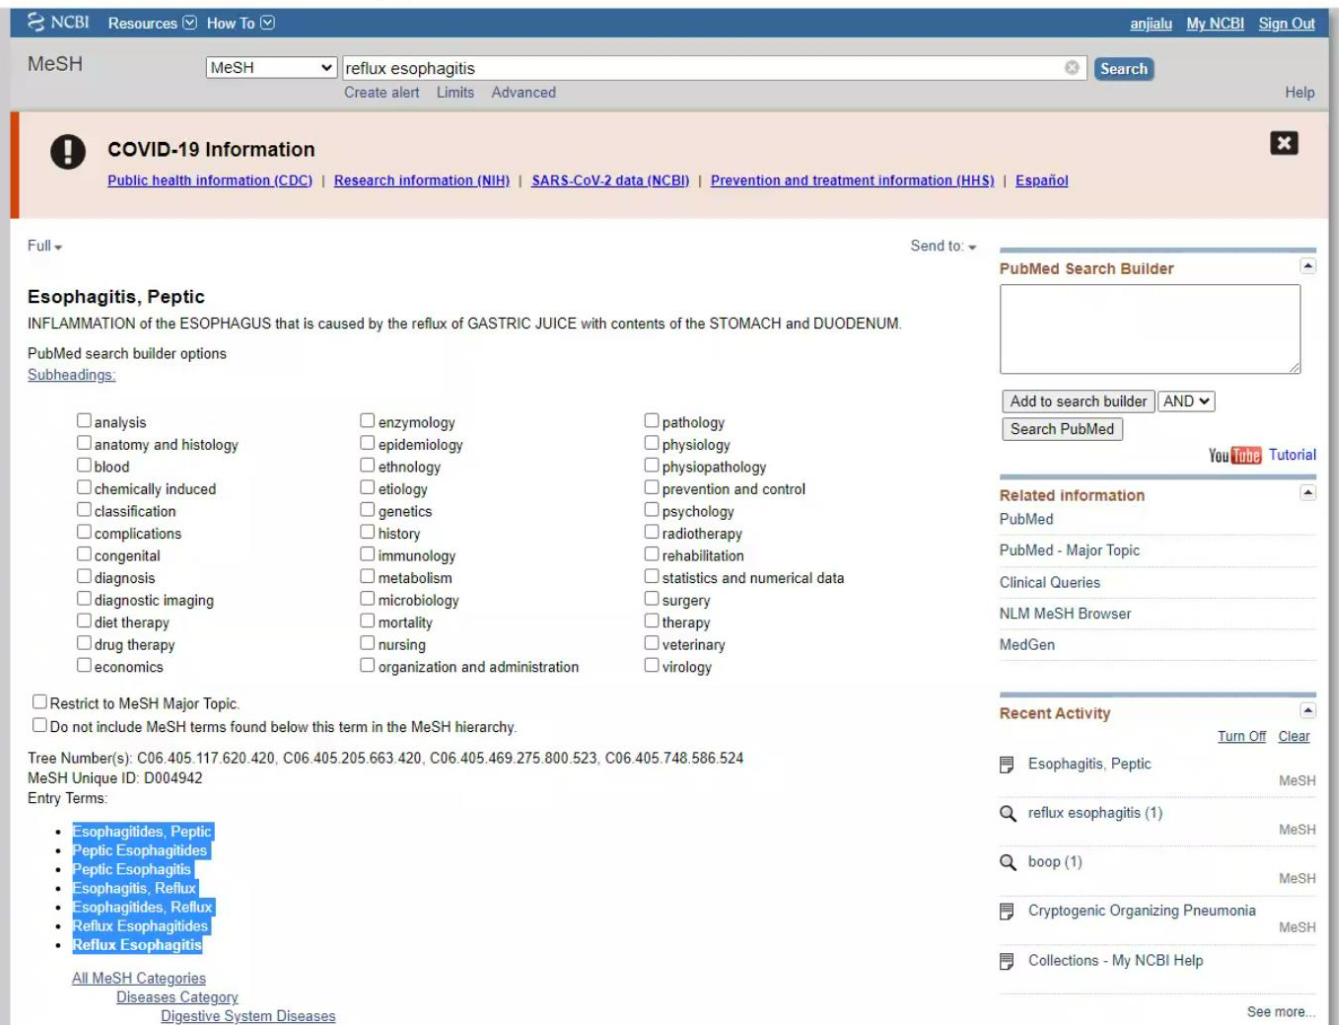
Task: Click Clear recent activity link
Action: [1293, 736]
